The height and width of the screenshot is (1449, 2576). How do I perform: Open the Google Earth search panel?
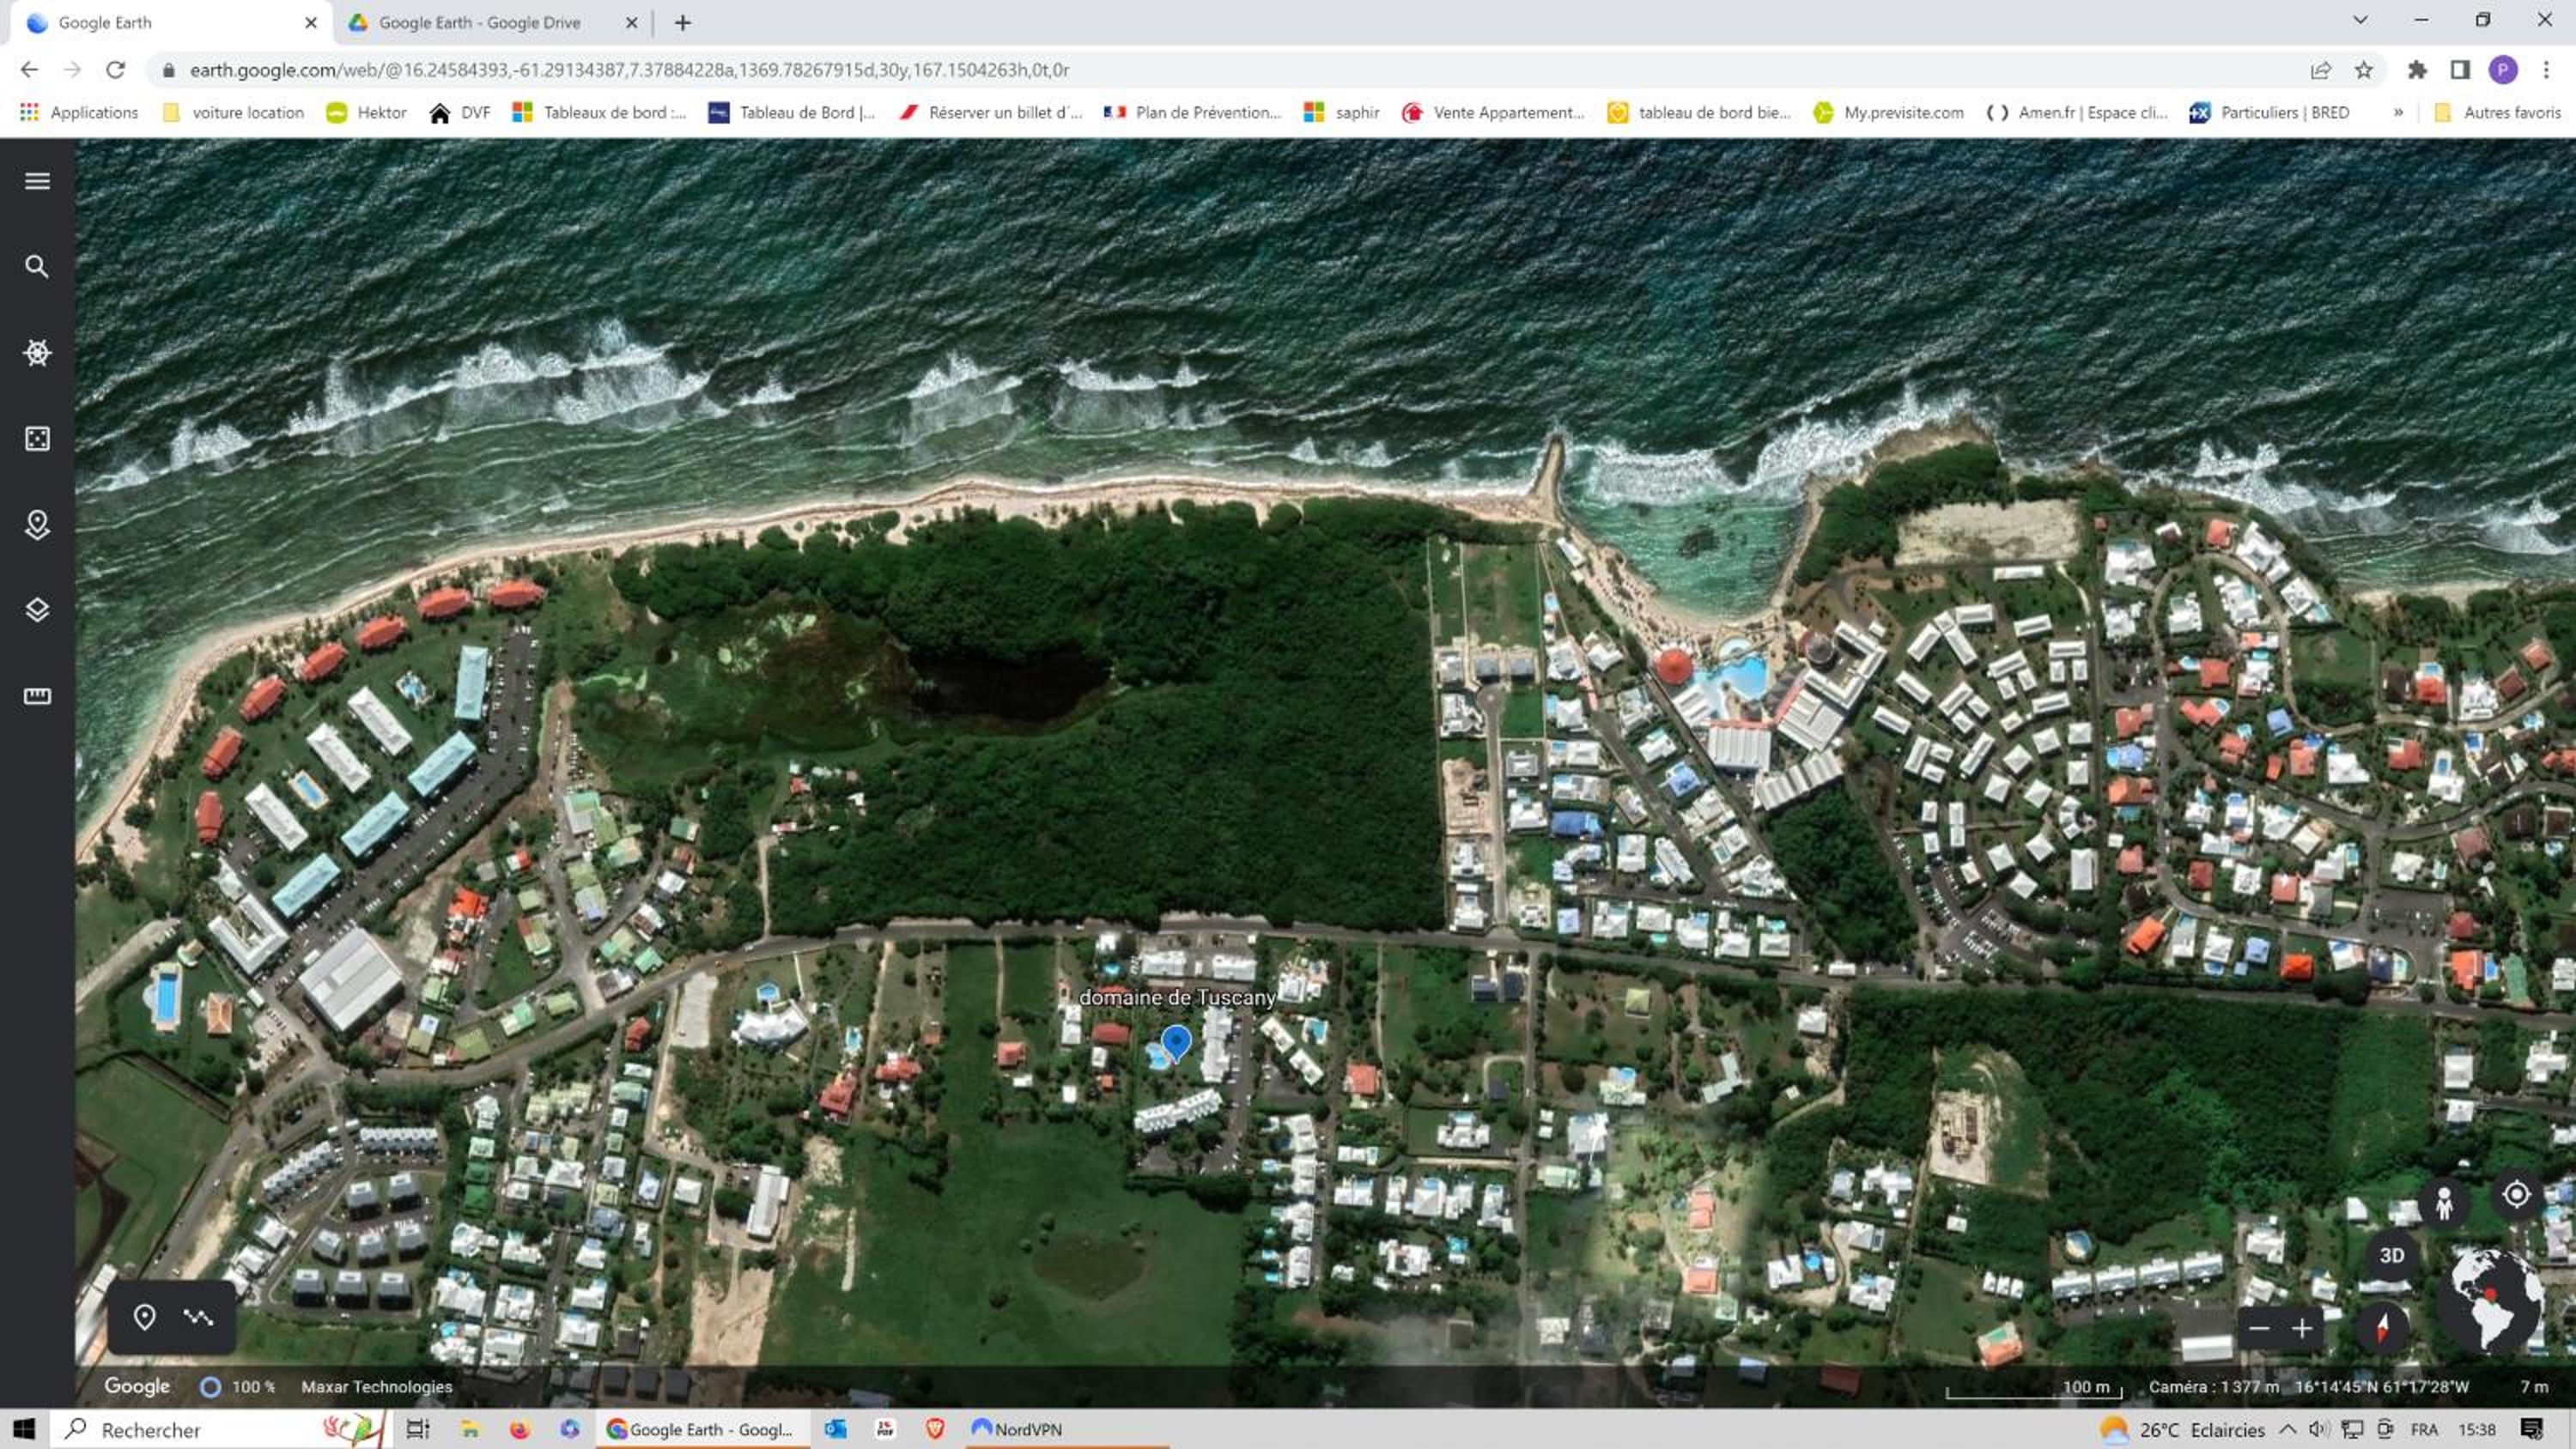point(37,266)
